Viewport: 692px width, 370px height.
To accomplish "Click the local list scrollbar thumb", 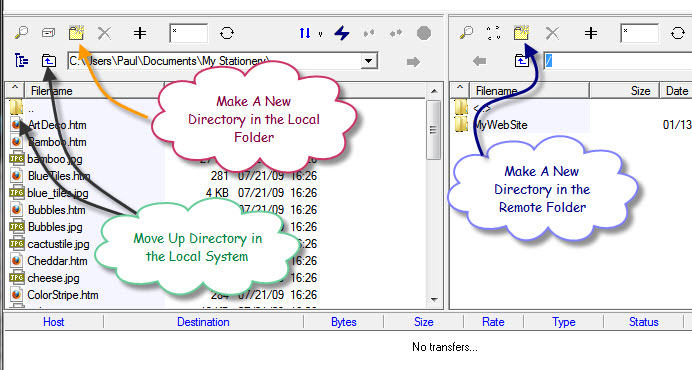I will click(x=434, y=130).
